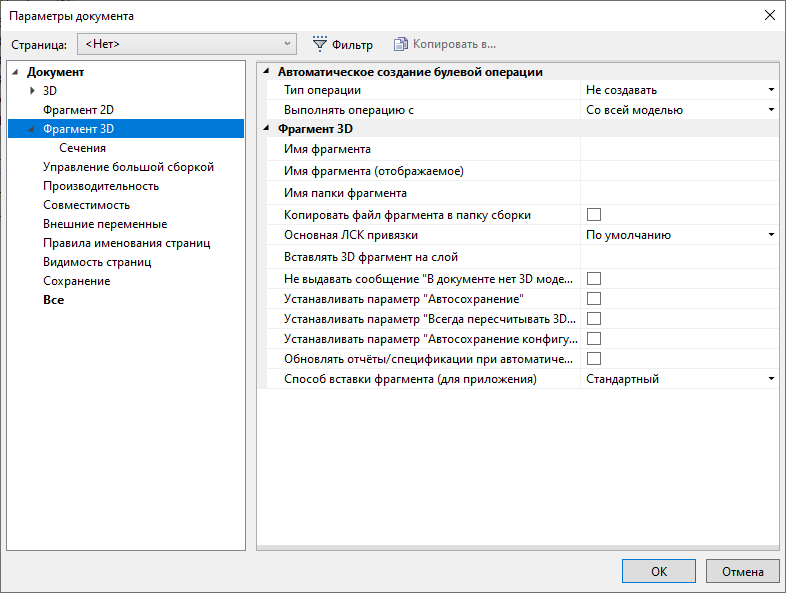786x593 pixels.
Task: Collapse the Фрагмент 3D property group
Action: (266, 129)
